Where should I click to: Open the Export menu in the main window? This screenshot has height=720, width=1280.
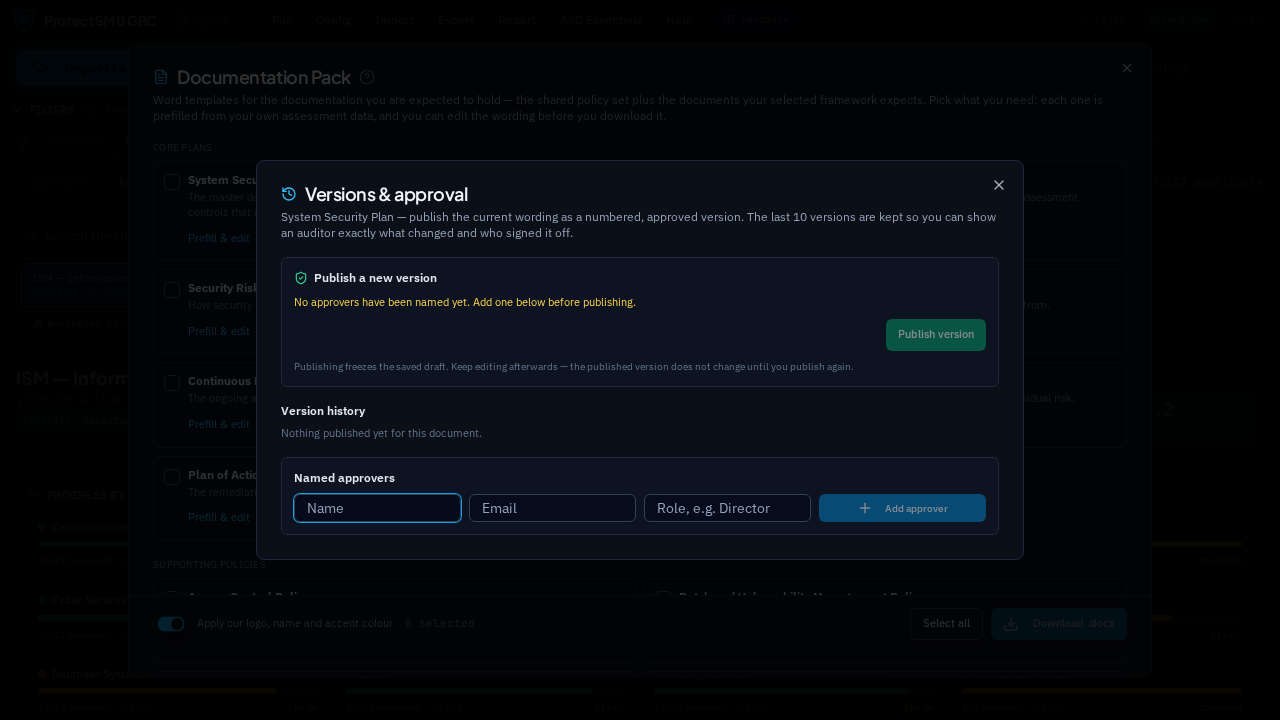click(x=456, y=20)
